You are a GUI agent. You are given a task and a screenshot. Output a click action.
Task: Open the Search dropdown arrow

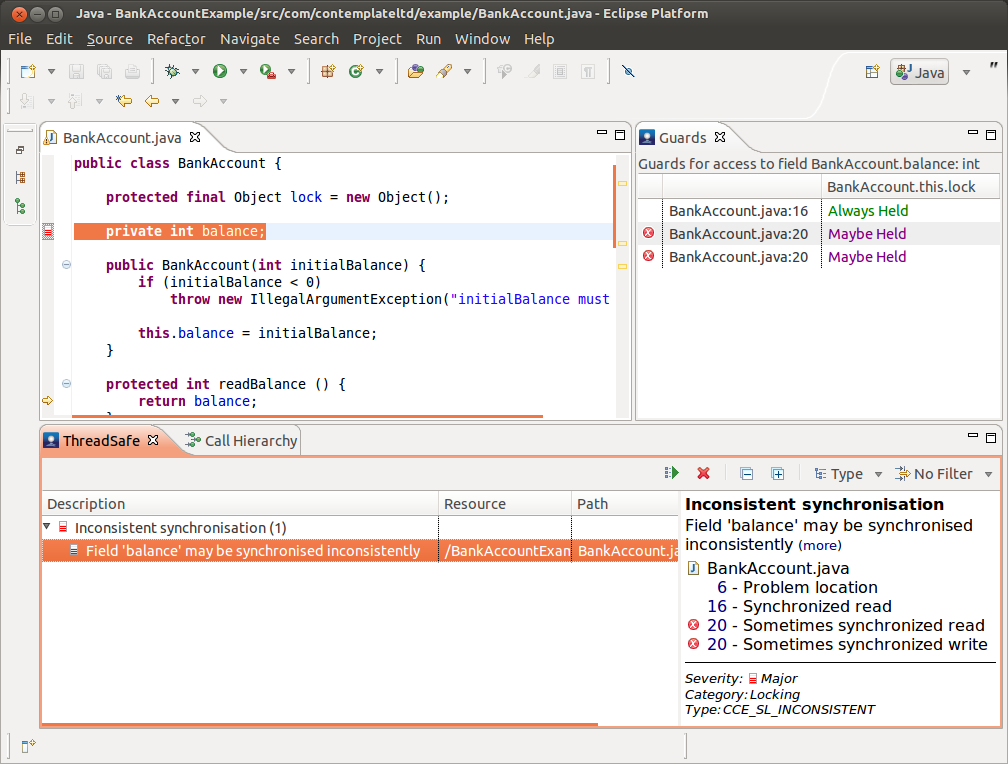tap(467, 71)
